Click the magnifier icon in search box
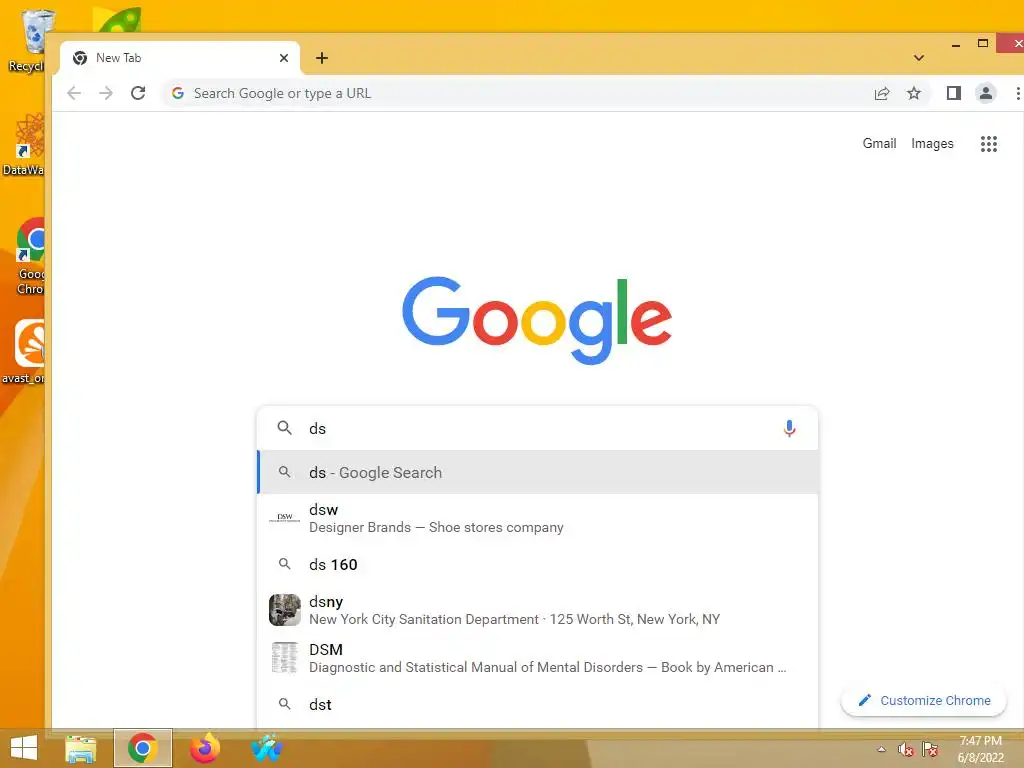Viewport: 1024px width, 768px height. coord(285,428)
